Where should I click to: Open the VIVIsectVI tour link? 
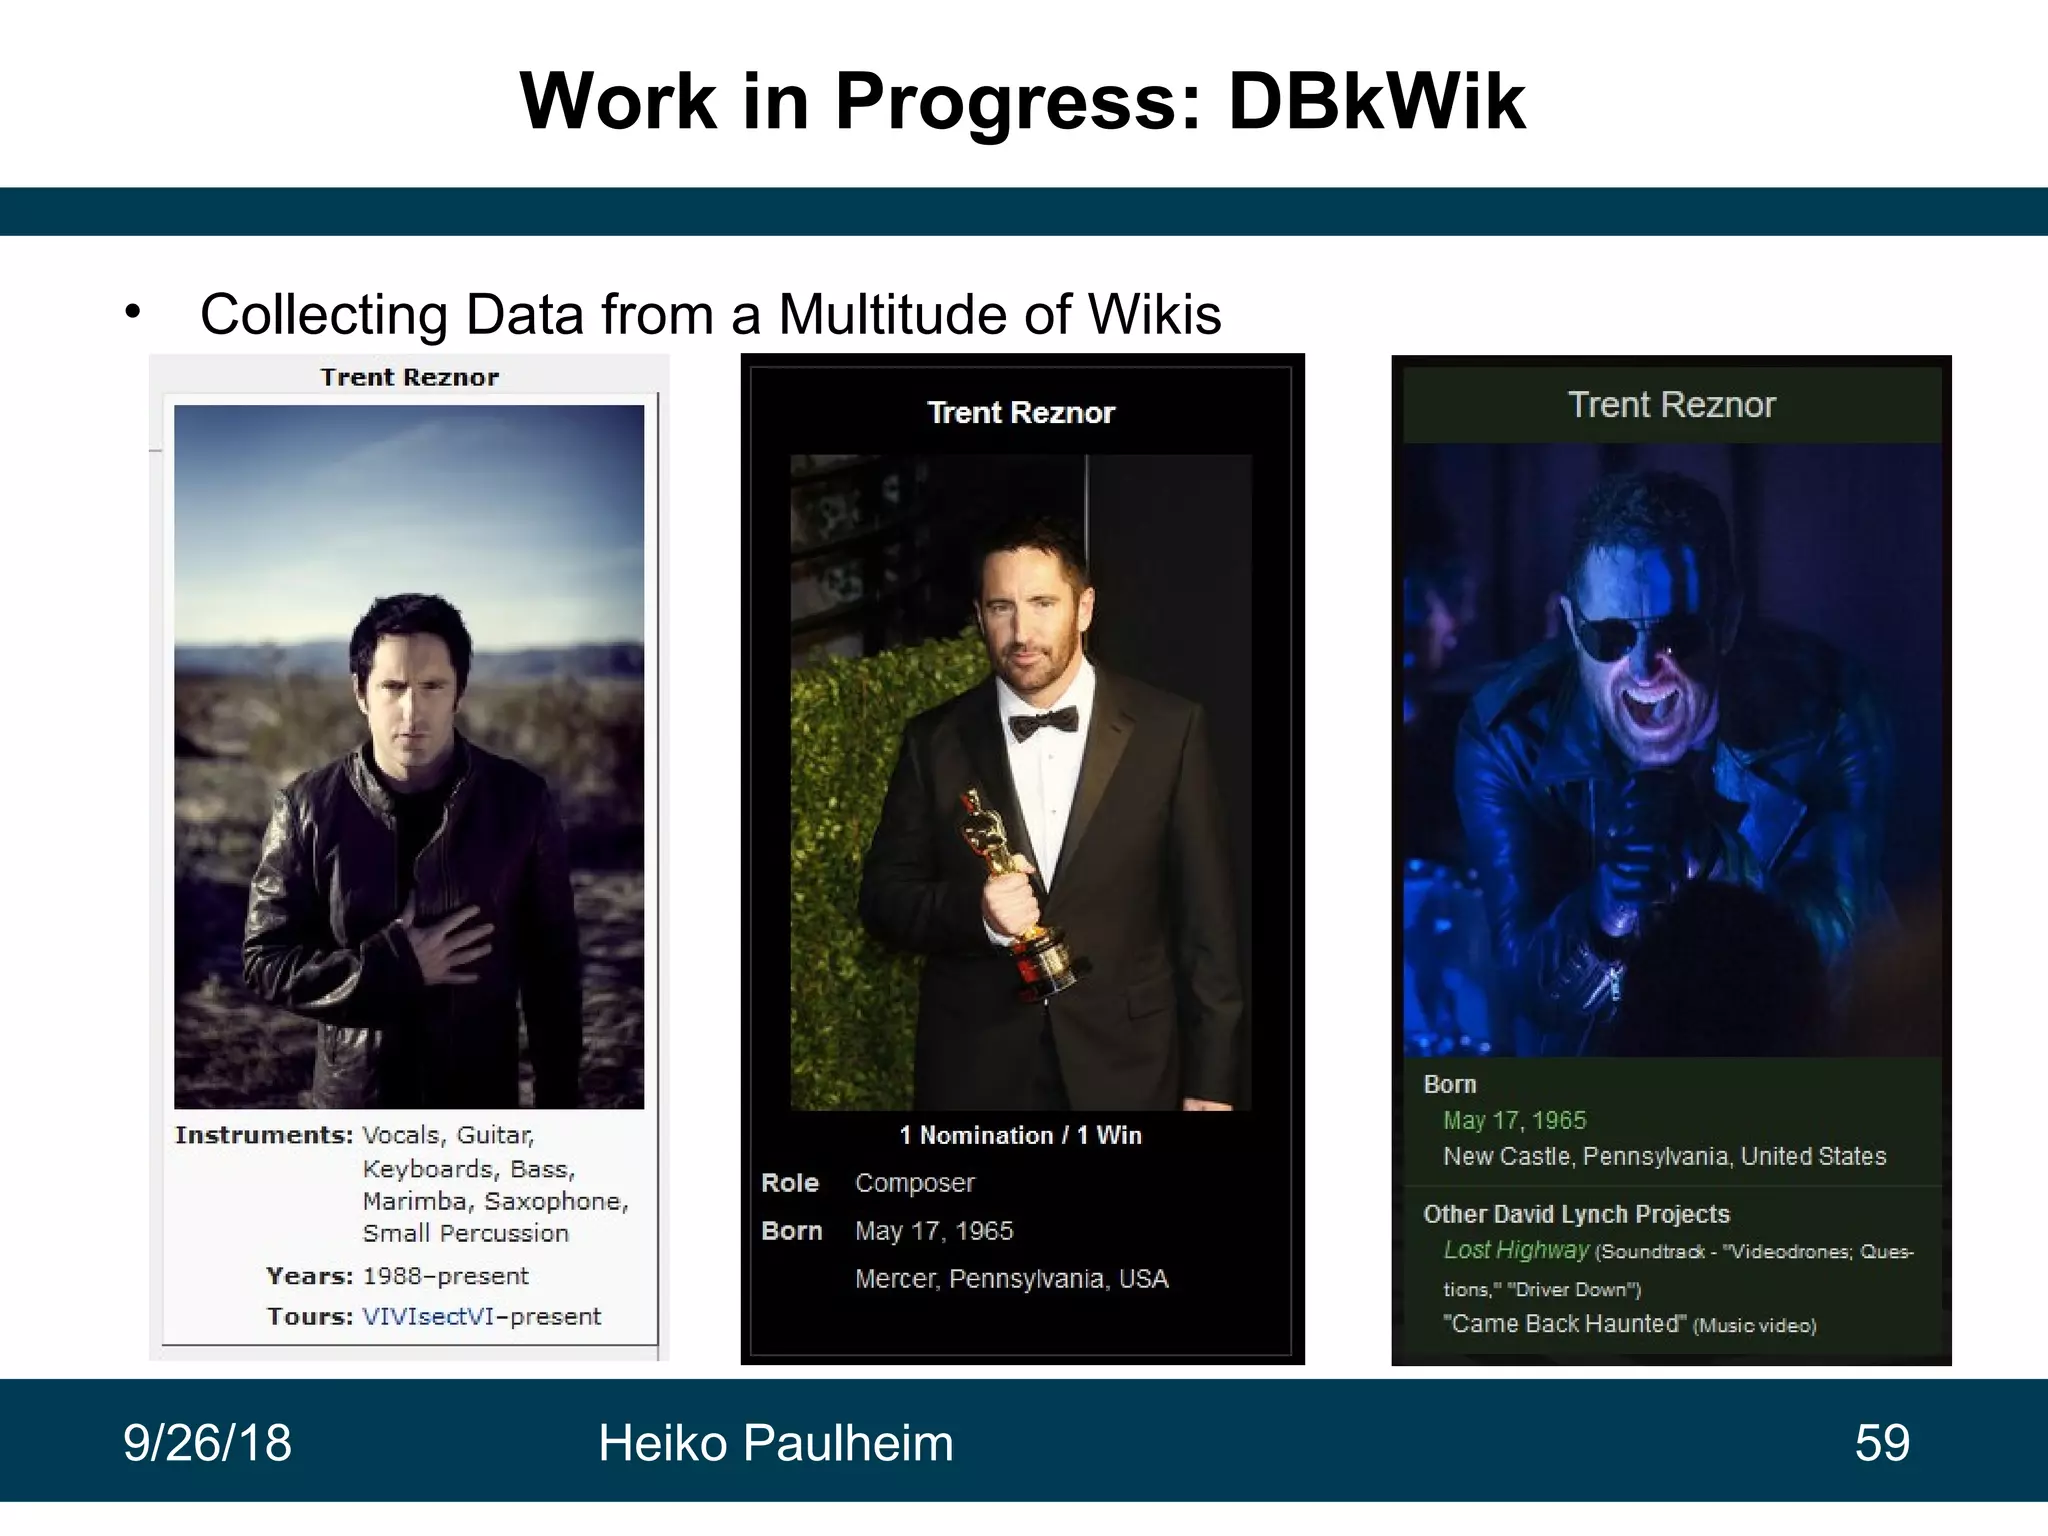[x=429, y=1316]
